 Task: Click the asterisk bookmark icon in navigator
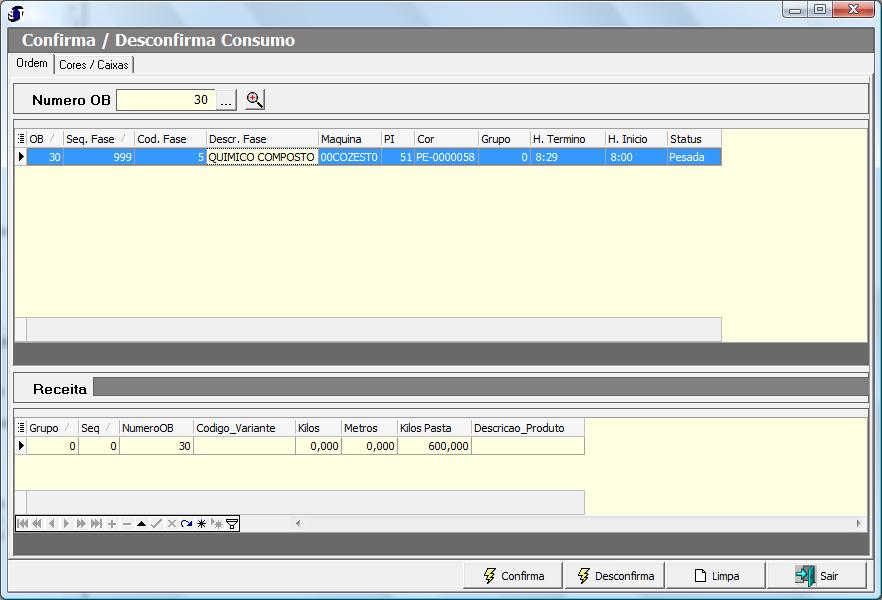click(201, 524)
